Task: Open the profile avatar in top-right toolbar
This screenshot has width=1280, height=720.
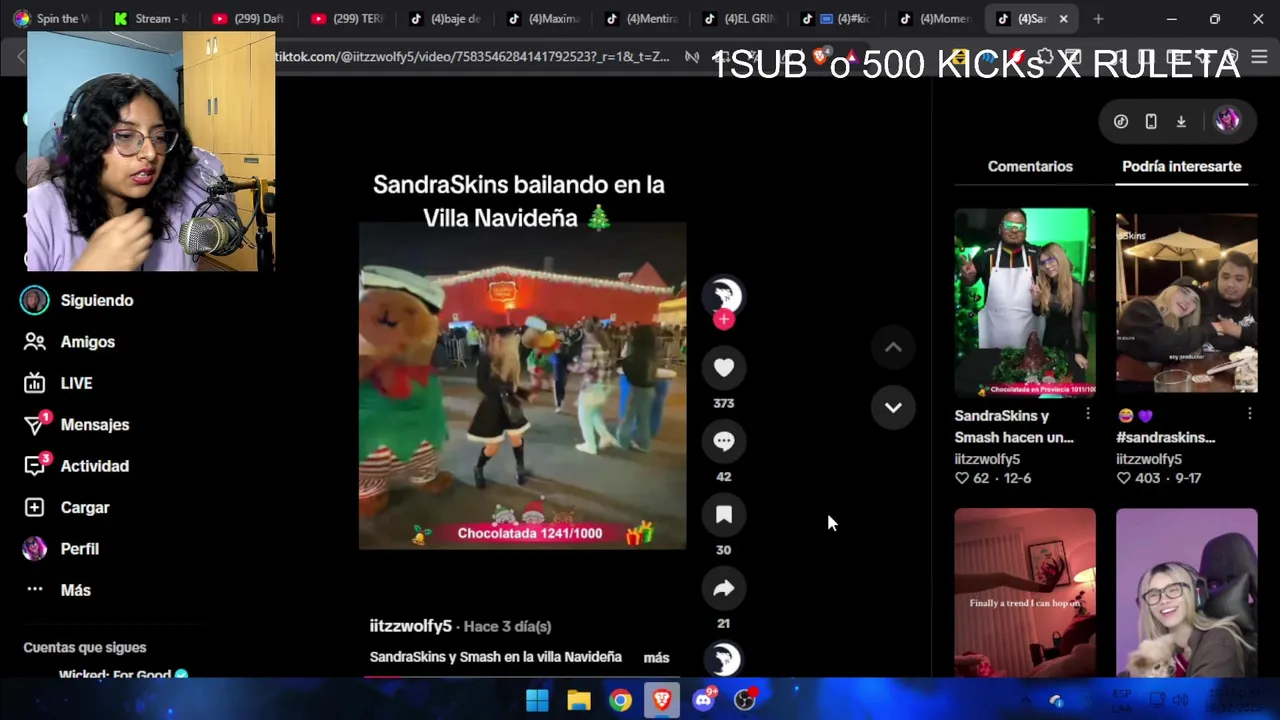Action: click(x=1227, y=120)
